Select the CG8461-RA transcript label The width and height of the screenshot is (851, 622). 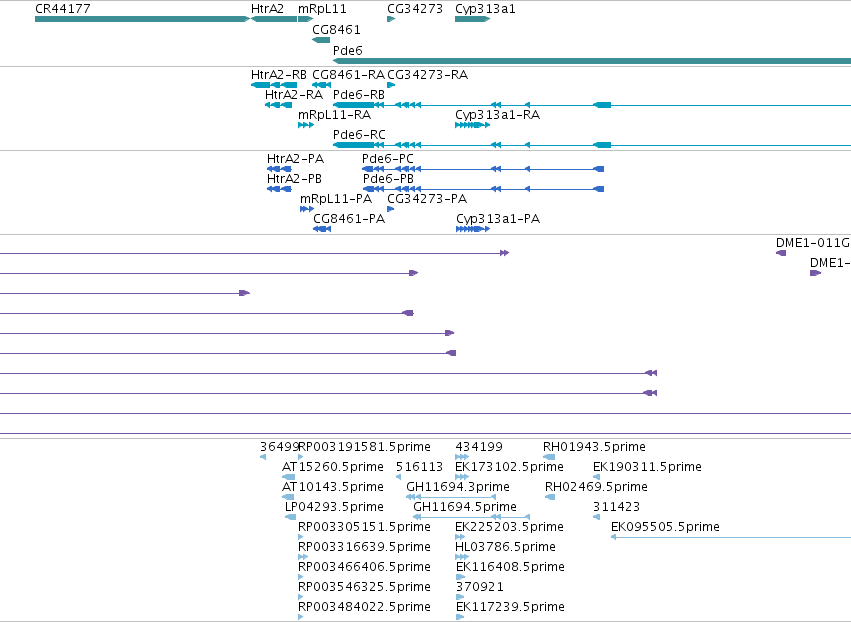tap(348, 74)
